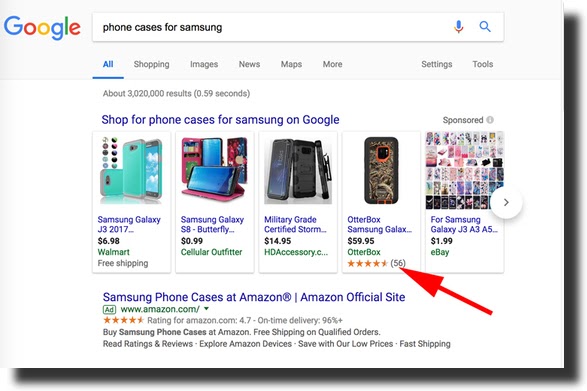
Task: Click the green Ad badge icon
Action: [109, 309]
